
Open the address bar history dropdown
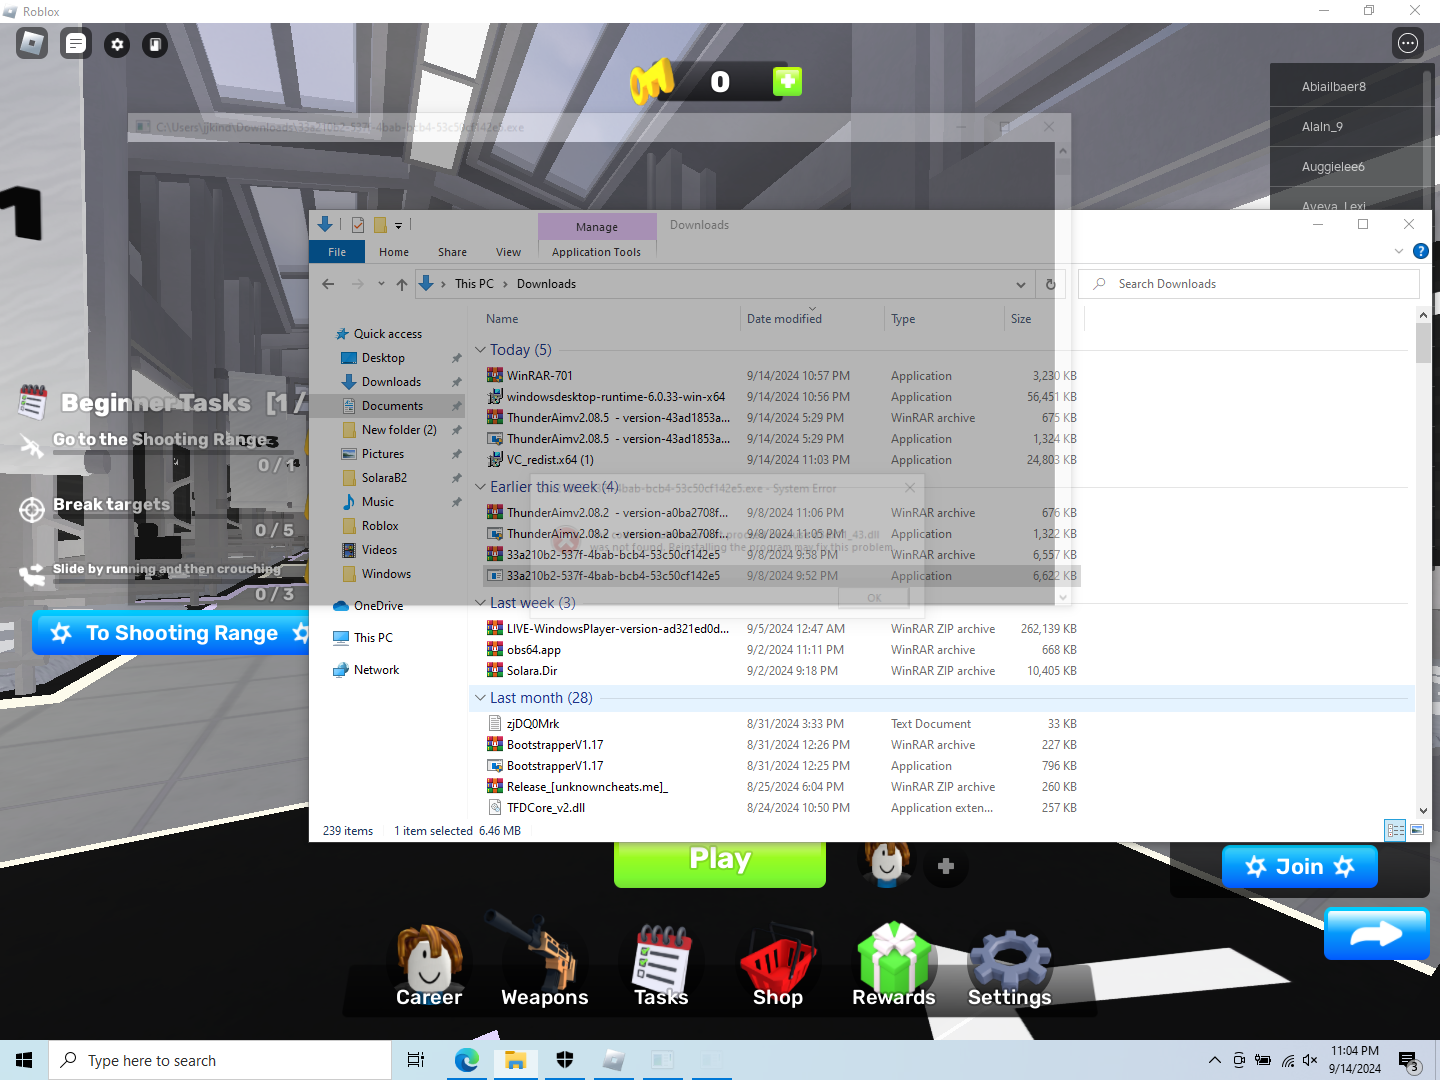coord(1021,284)
